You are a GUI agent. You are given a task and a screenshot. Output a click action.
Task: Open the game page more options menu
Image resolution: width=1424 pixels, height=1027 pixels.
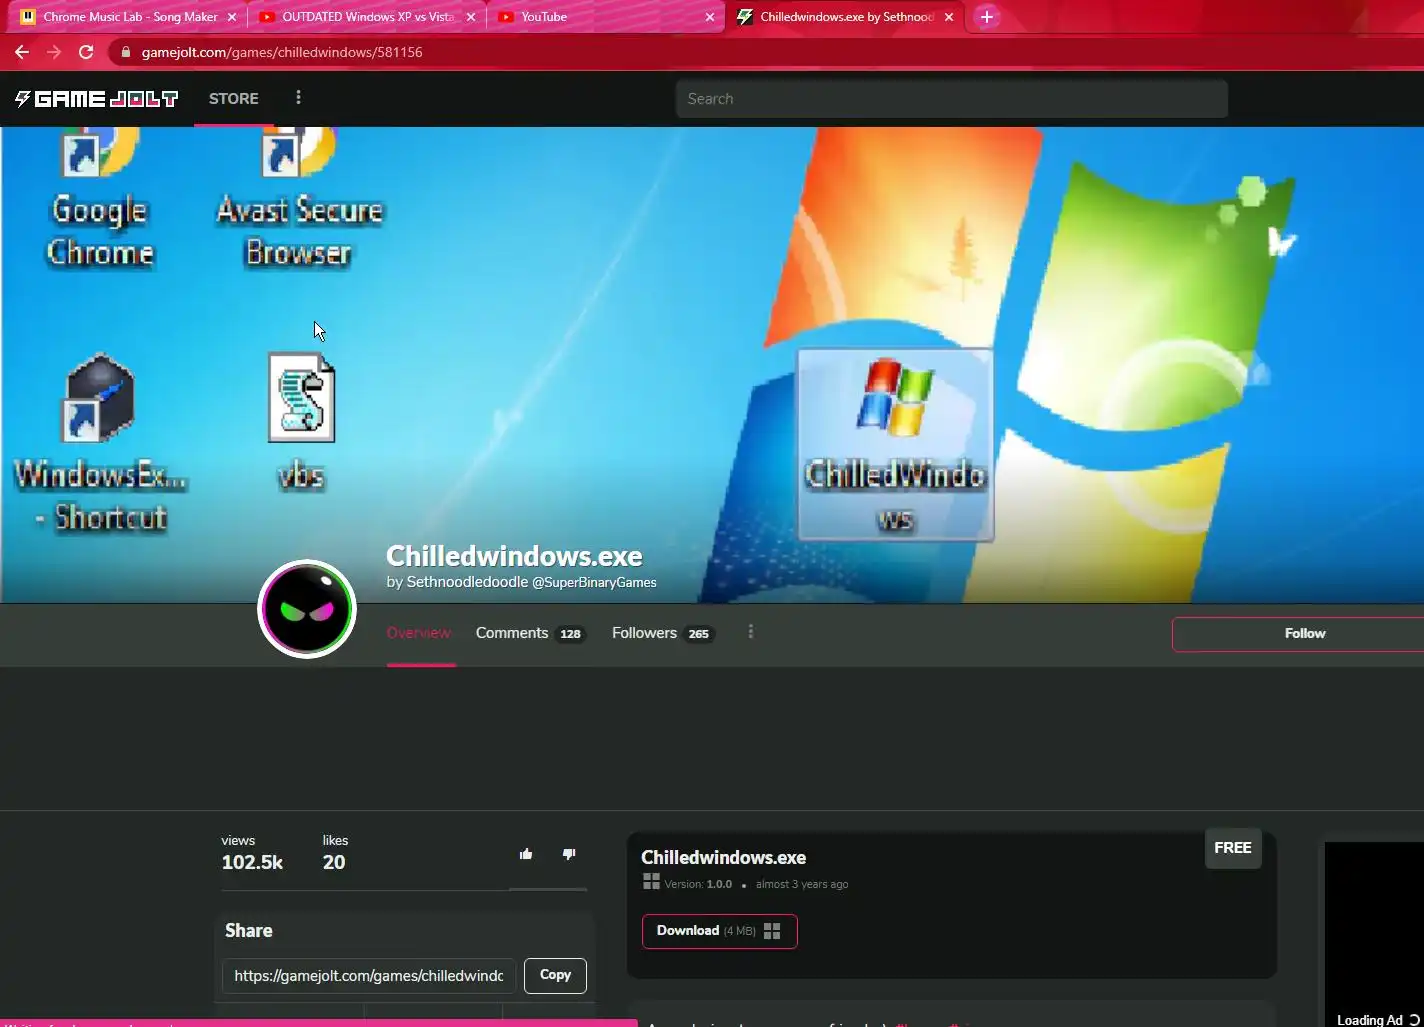click(751, 632)
